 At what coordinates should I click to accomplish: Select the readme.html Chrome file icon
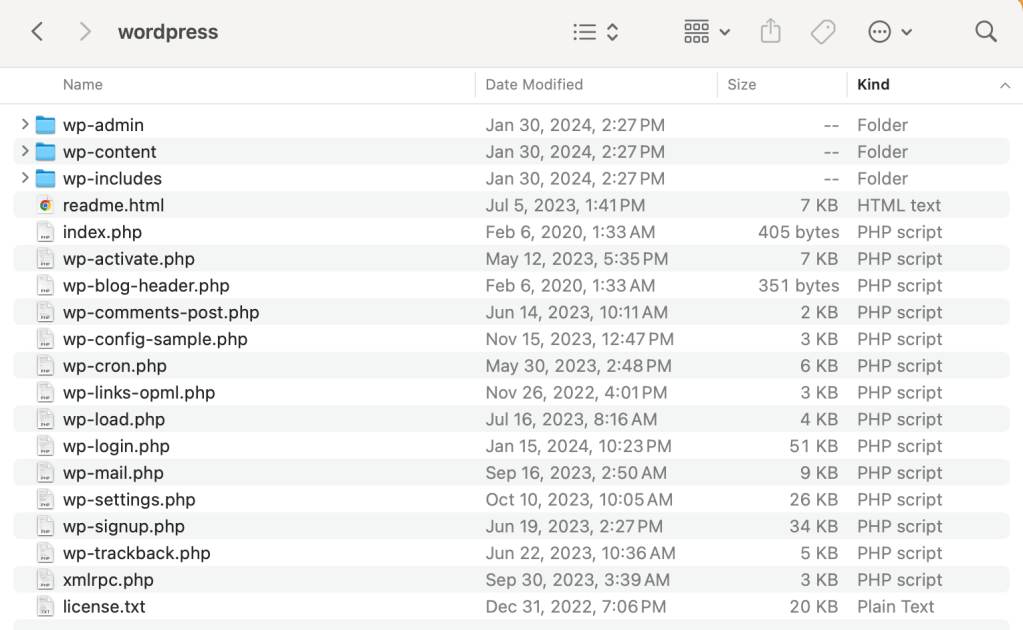[45, 205]
